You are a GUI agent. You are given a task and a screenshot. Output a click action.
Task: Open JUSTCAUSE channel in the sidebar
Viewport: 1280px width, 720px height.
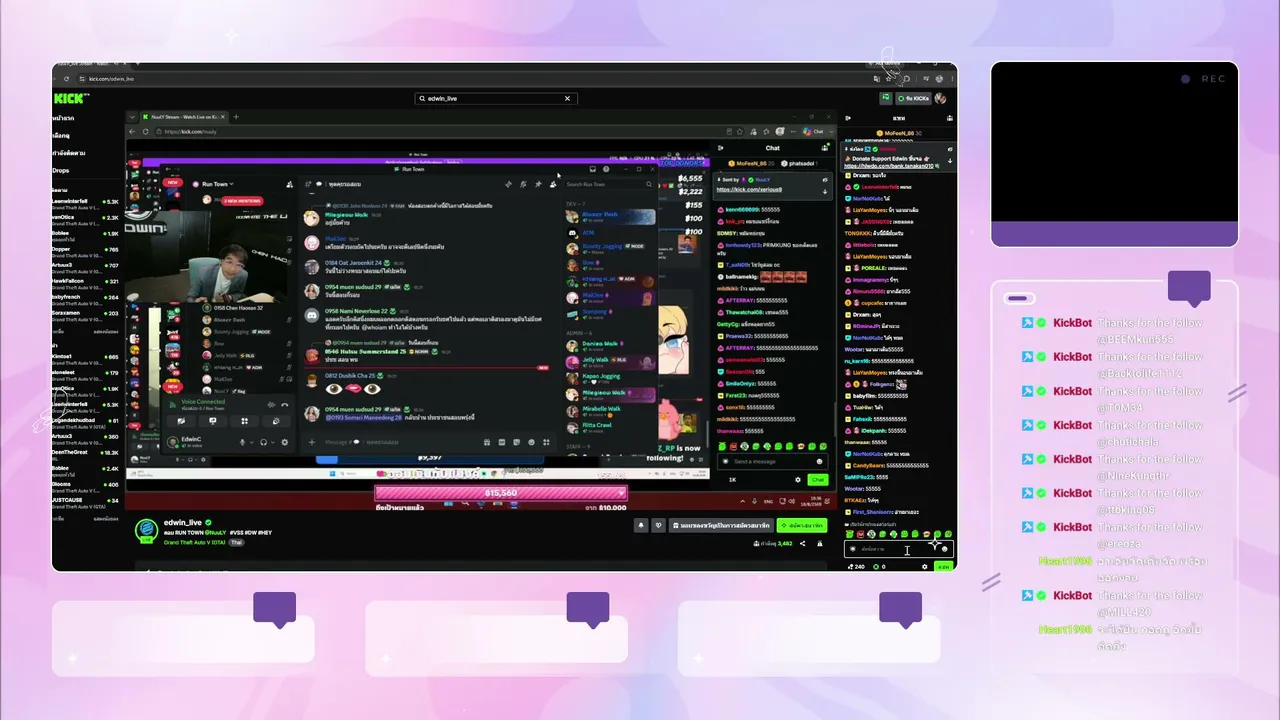click(85, 502)
